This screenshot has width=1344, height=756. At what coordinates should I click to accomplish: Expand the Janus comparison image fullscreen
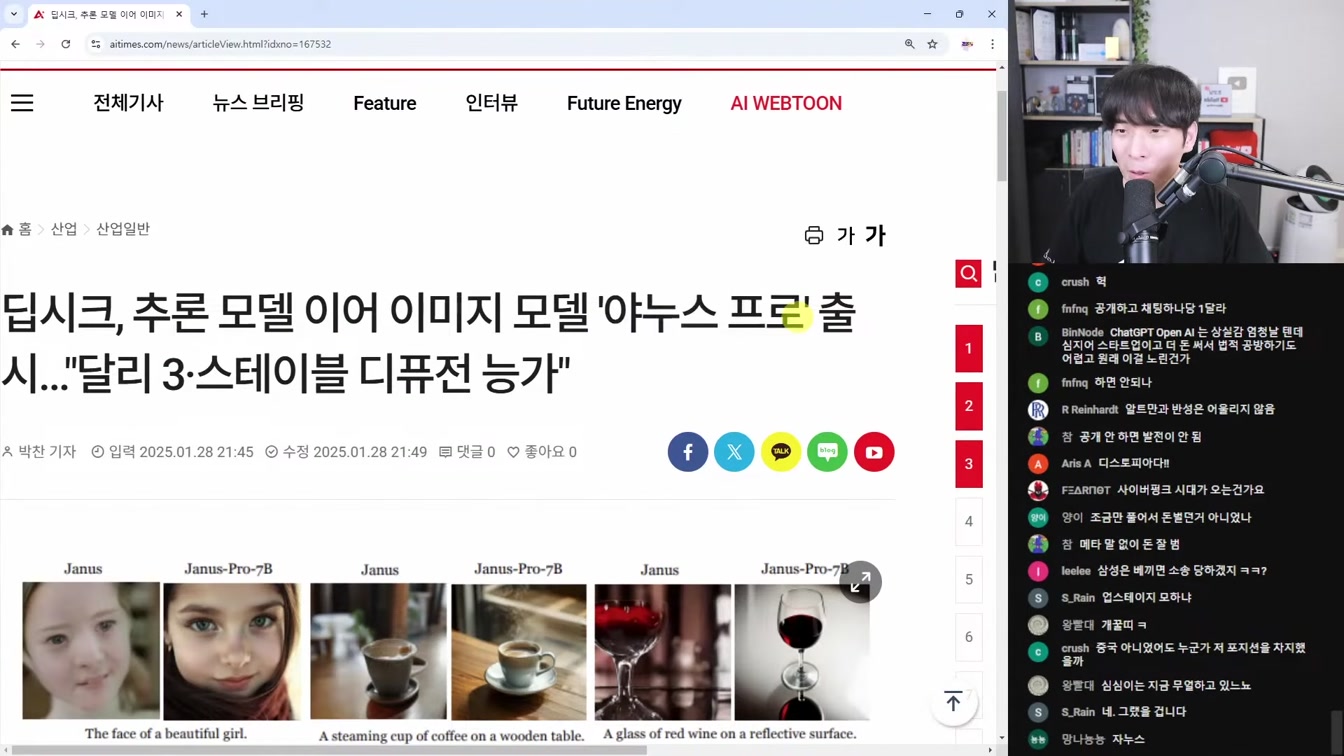tap(860, 582)
